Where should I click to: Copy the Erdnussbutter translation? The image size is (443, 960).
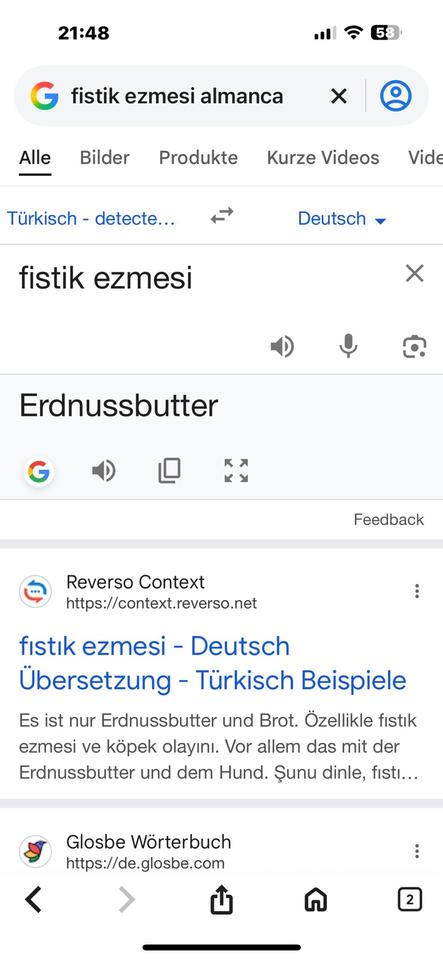point(169,471)
